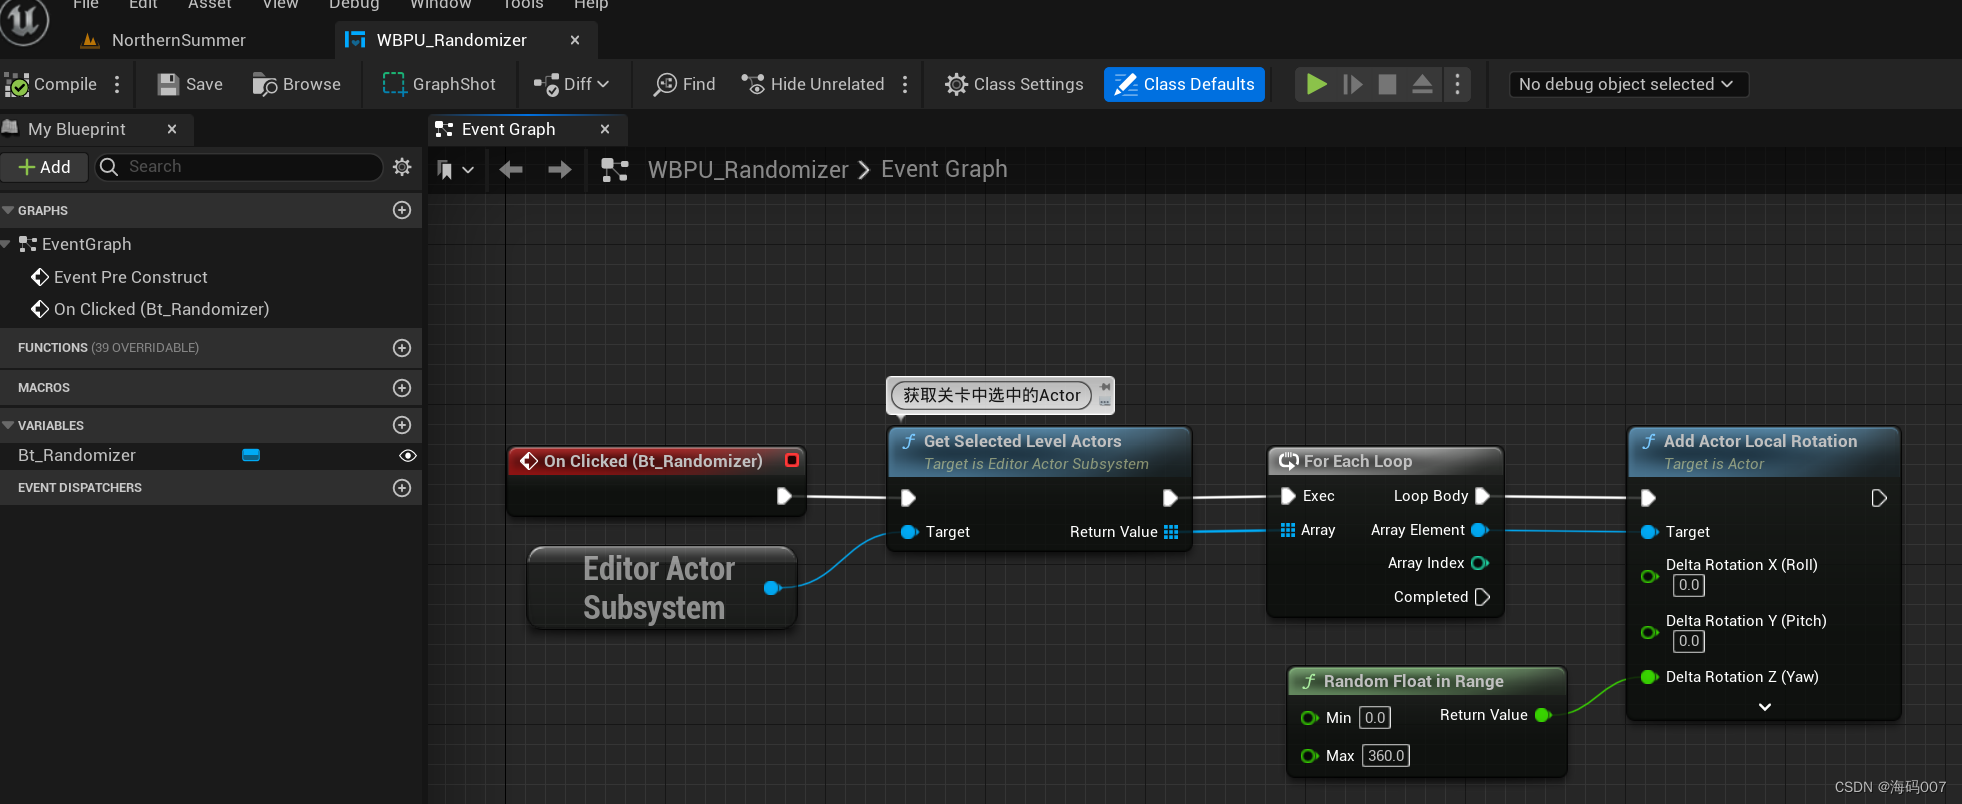Click the Add button in My Blueprint

45,167
